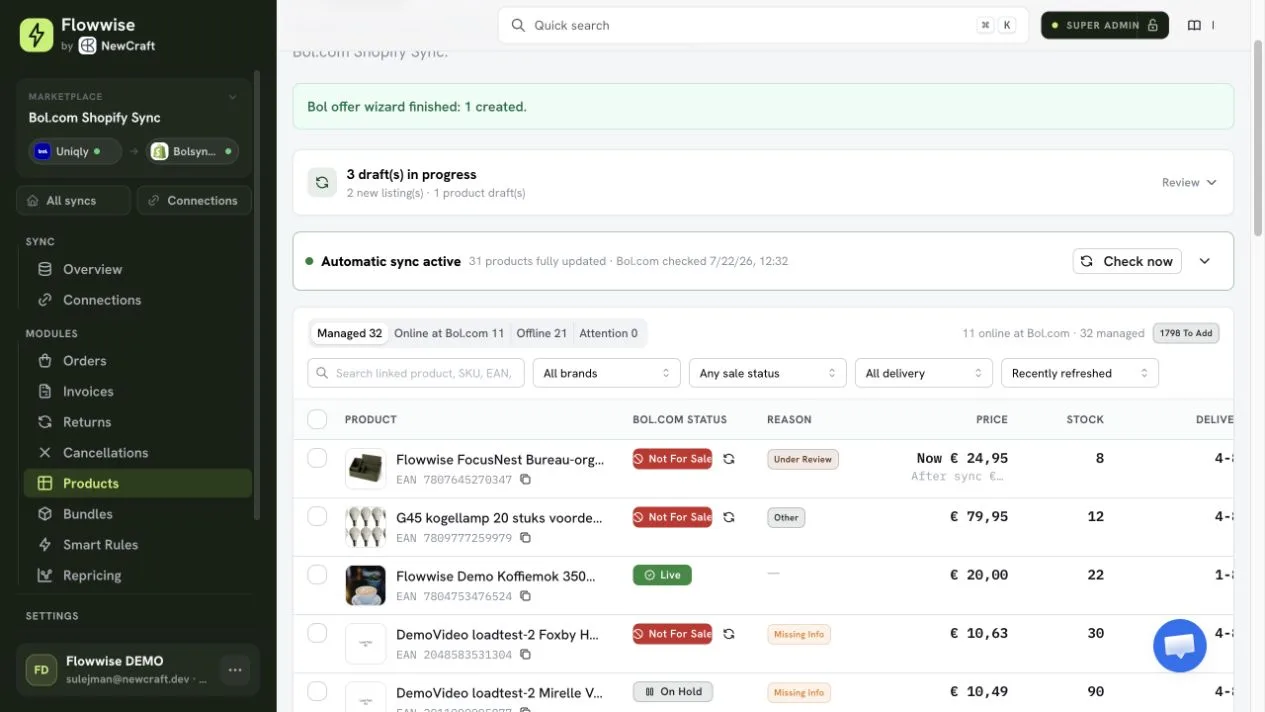Open Products in the sidebar

[x=137, y=483]
